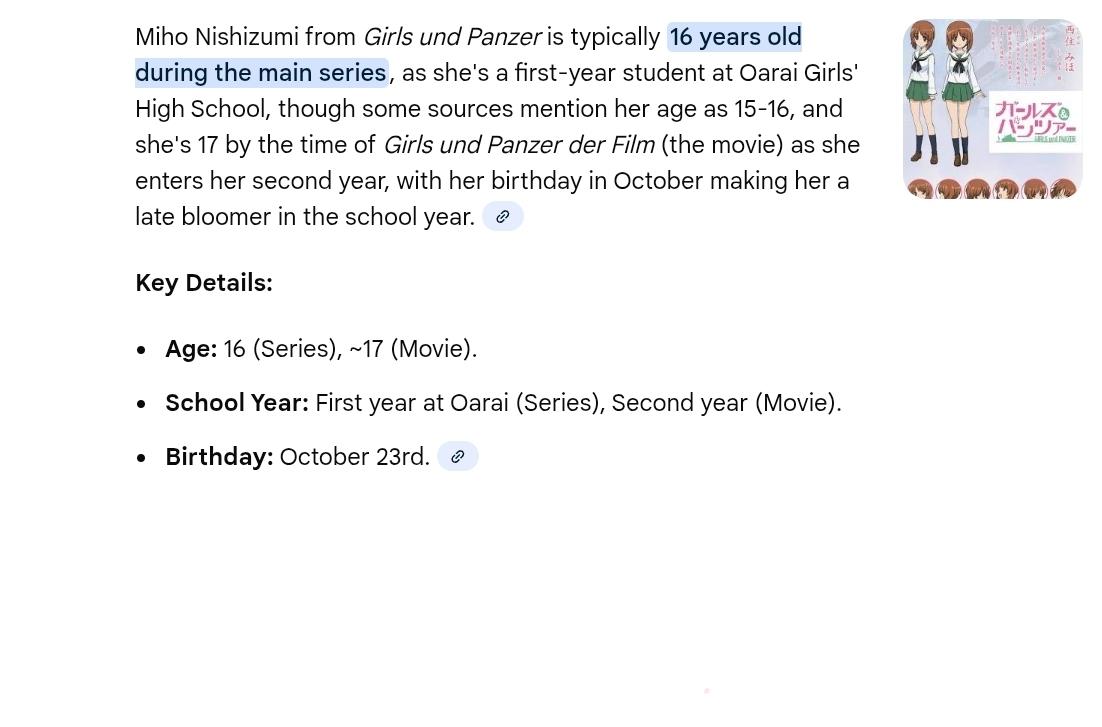This screenshot has width=1102, height=727.
Task: Click the "Second year (Movie)." text
Action: [726, 403]
